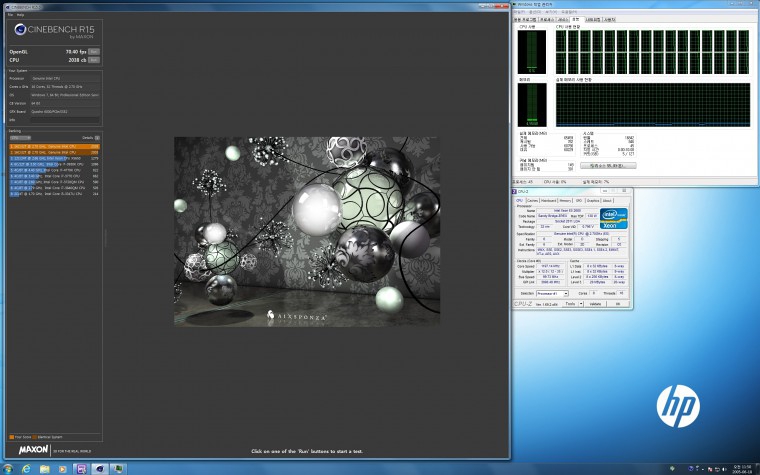Open Windows Media Player from the taskbar
Viewport: 760px width, 475px height.
click(x=63, y=469)
